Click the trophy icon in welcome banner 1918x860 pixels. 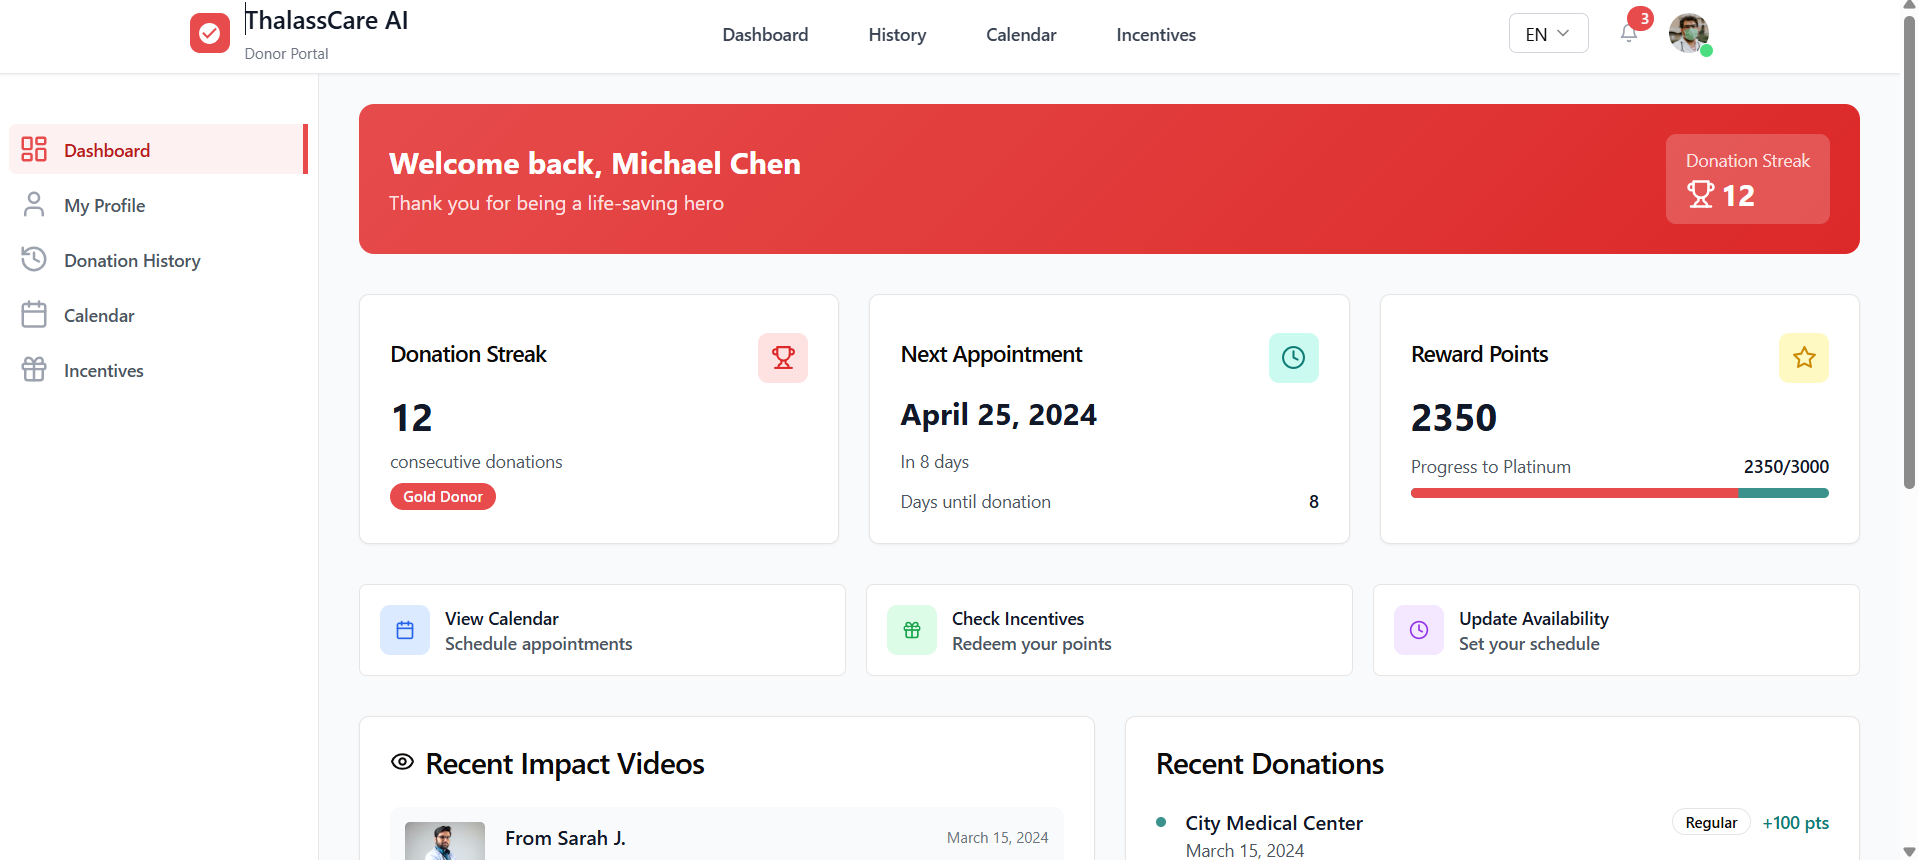(x=1700, y=194)
